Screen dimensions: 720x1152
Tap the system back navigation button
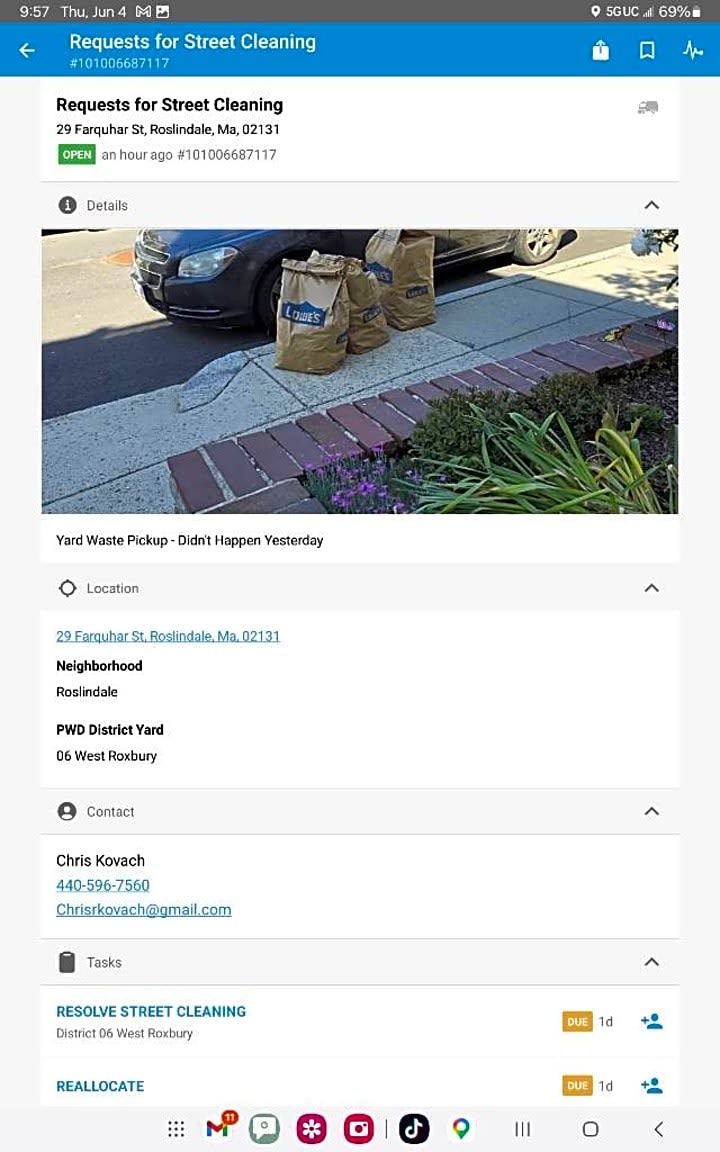(x=658, y=1128)
